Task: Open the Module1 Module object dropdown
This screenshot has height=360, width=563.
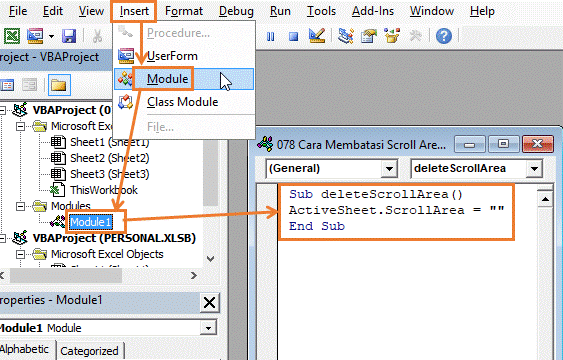Action: pyautogui.click(x=208, y=328)
